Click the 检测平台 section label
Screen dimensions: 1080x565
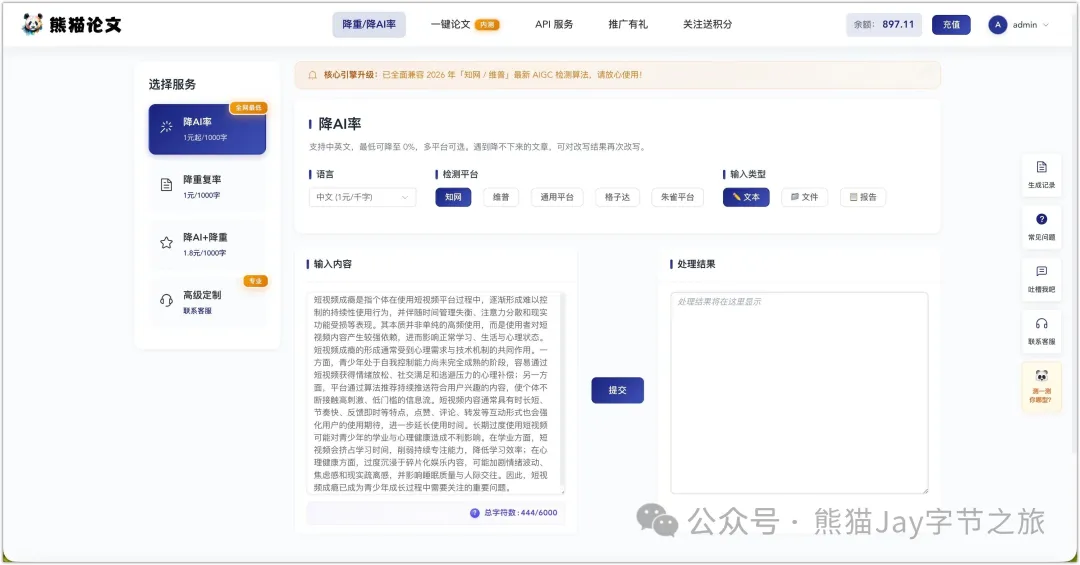coord(460,174)
